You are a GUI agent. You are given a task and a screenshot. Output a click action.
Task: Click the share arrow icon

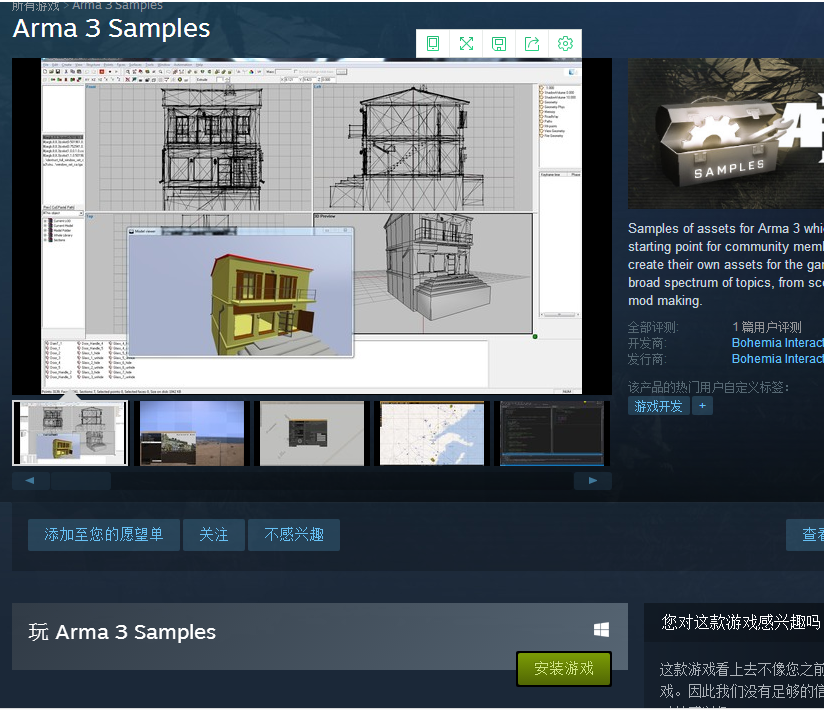[532, 44]
